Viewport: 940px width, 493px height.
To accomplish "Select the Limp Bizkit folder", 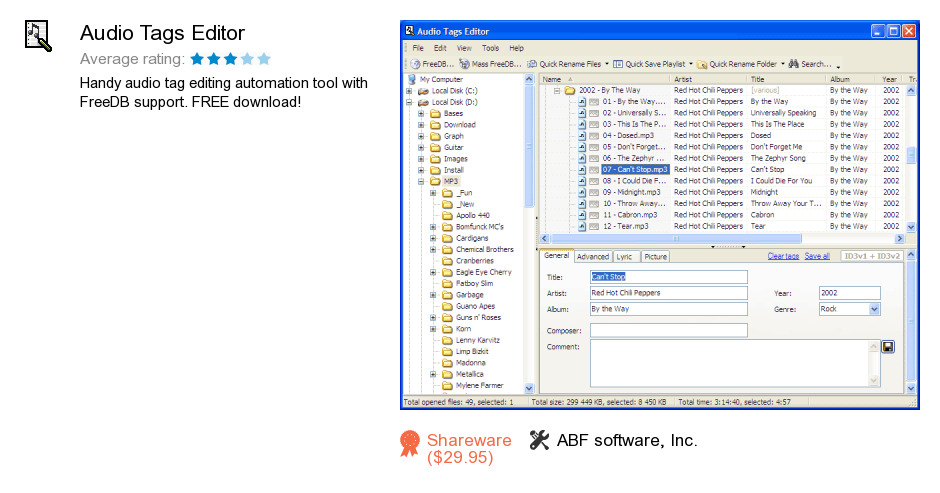I will tap(465, 351).
